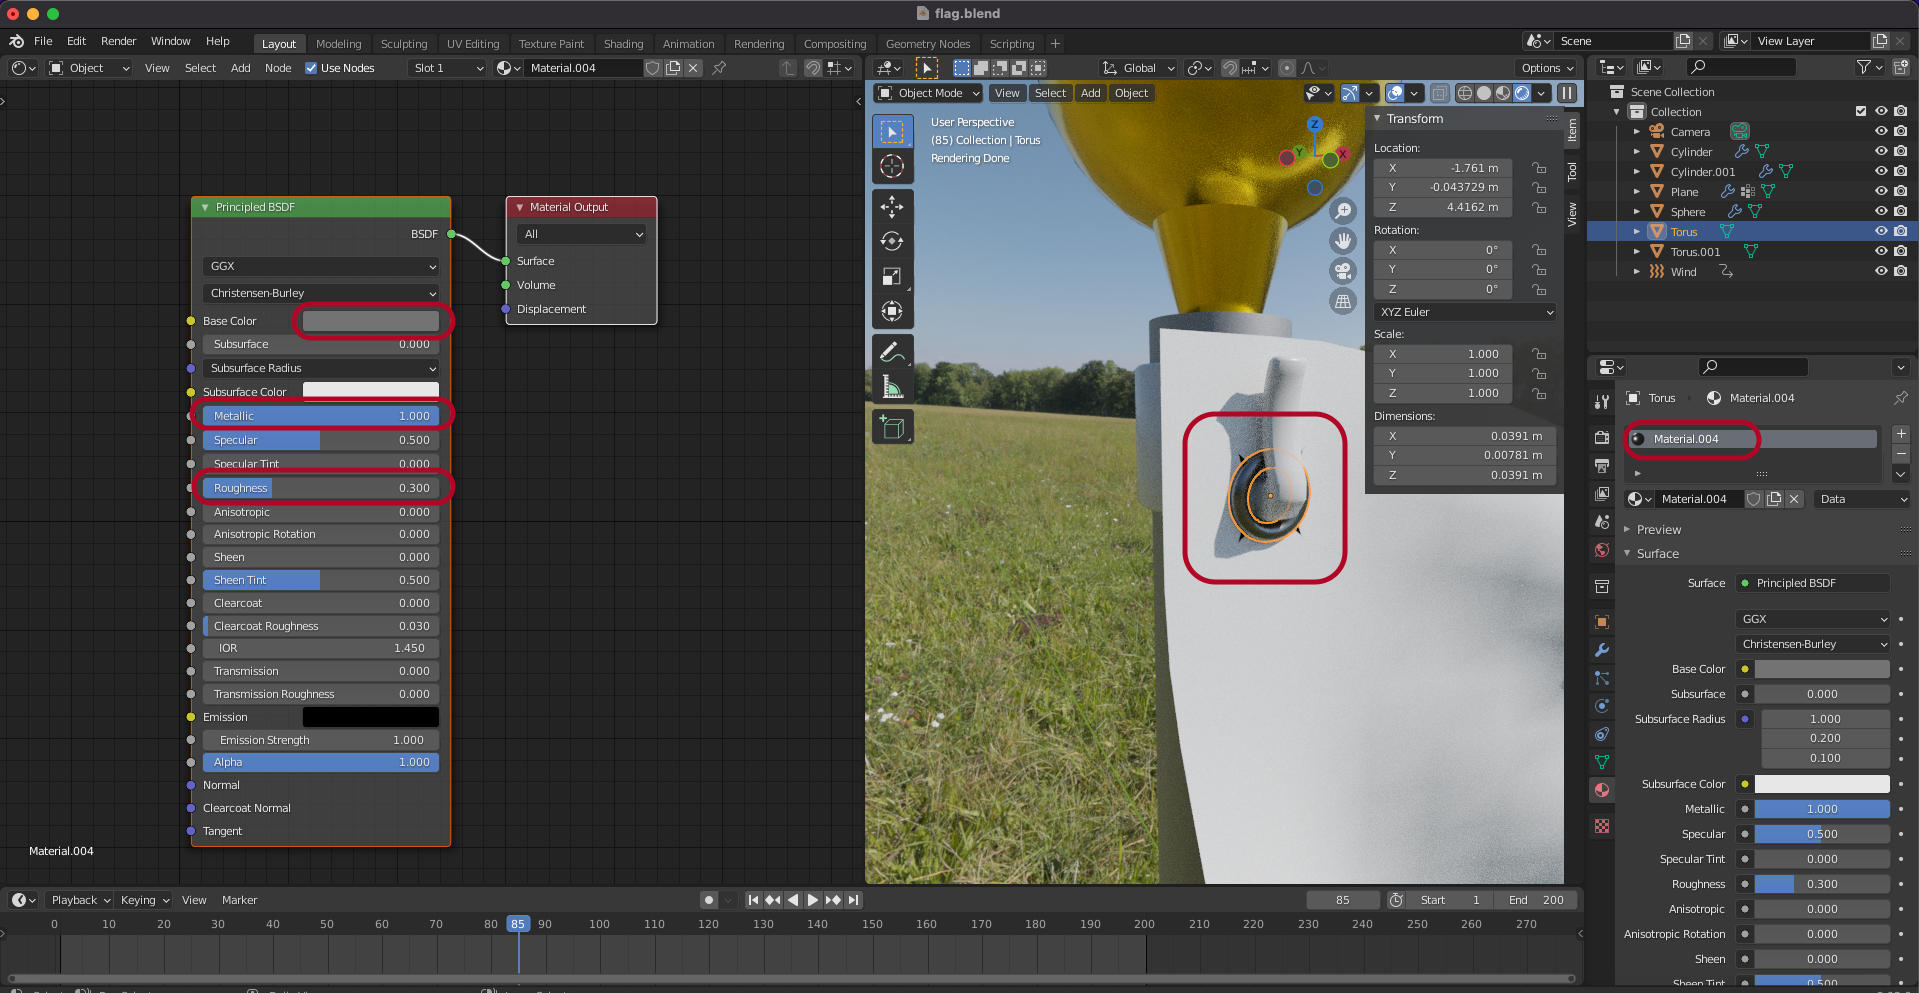Open the node editor Add menu

(240, 68)
